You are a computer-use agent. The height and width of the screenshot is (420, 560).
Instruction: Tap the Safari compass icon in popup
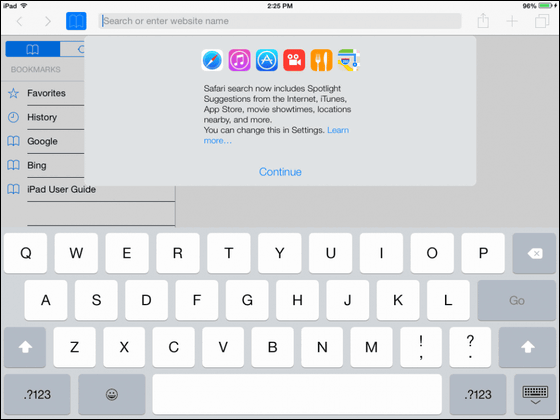(x=212, y=60)
